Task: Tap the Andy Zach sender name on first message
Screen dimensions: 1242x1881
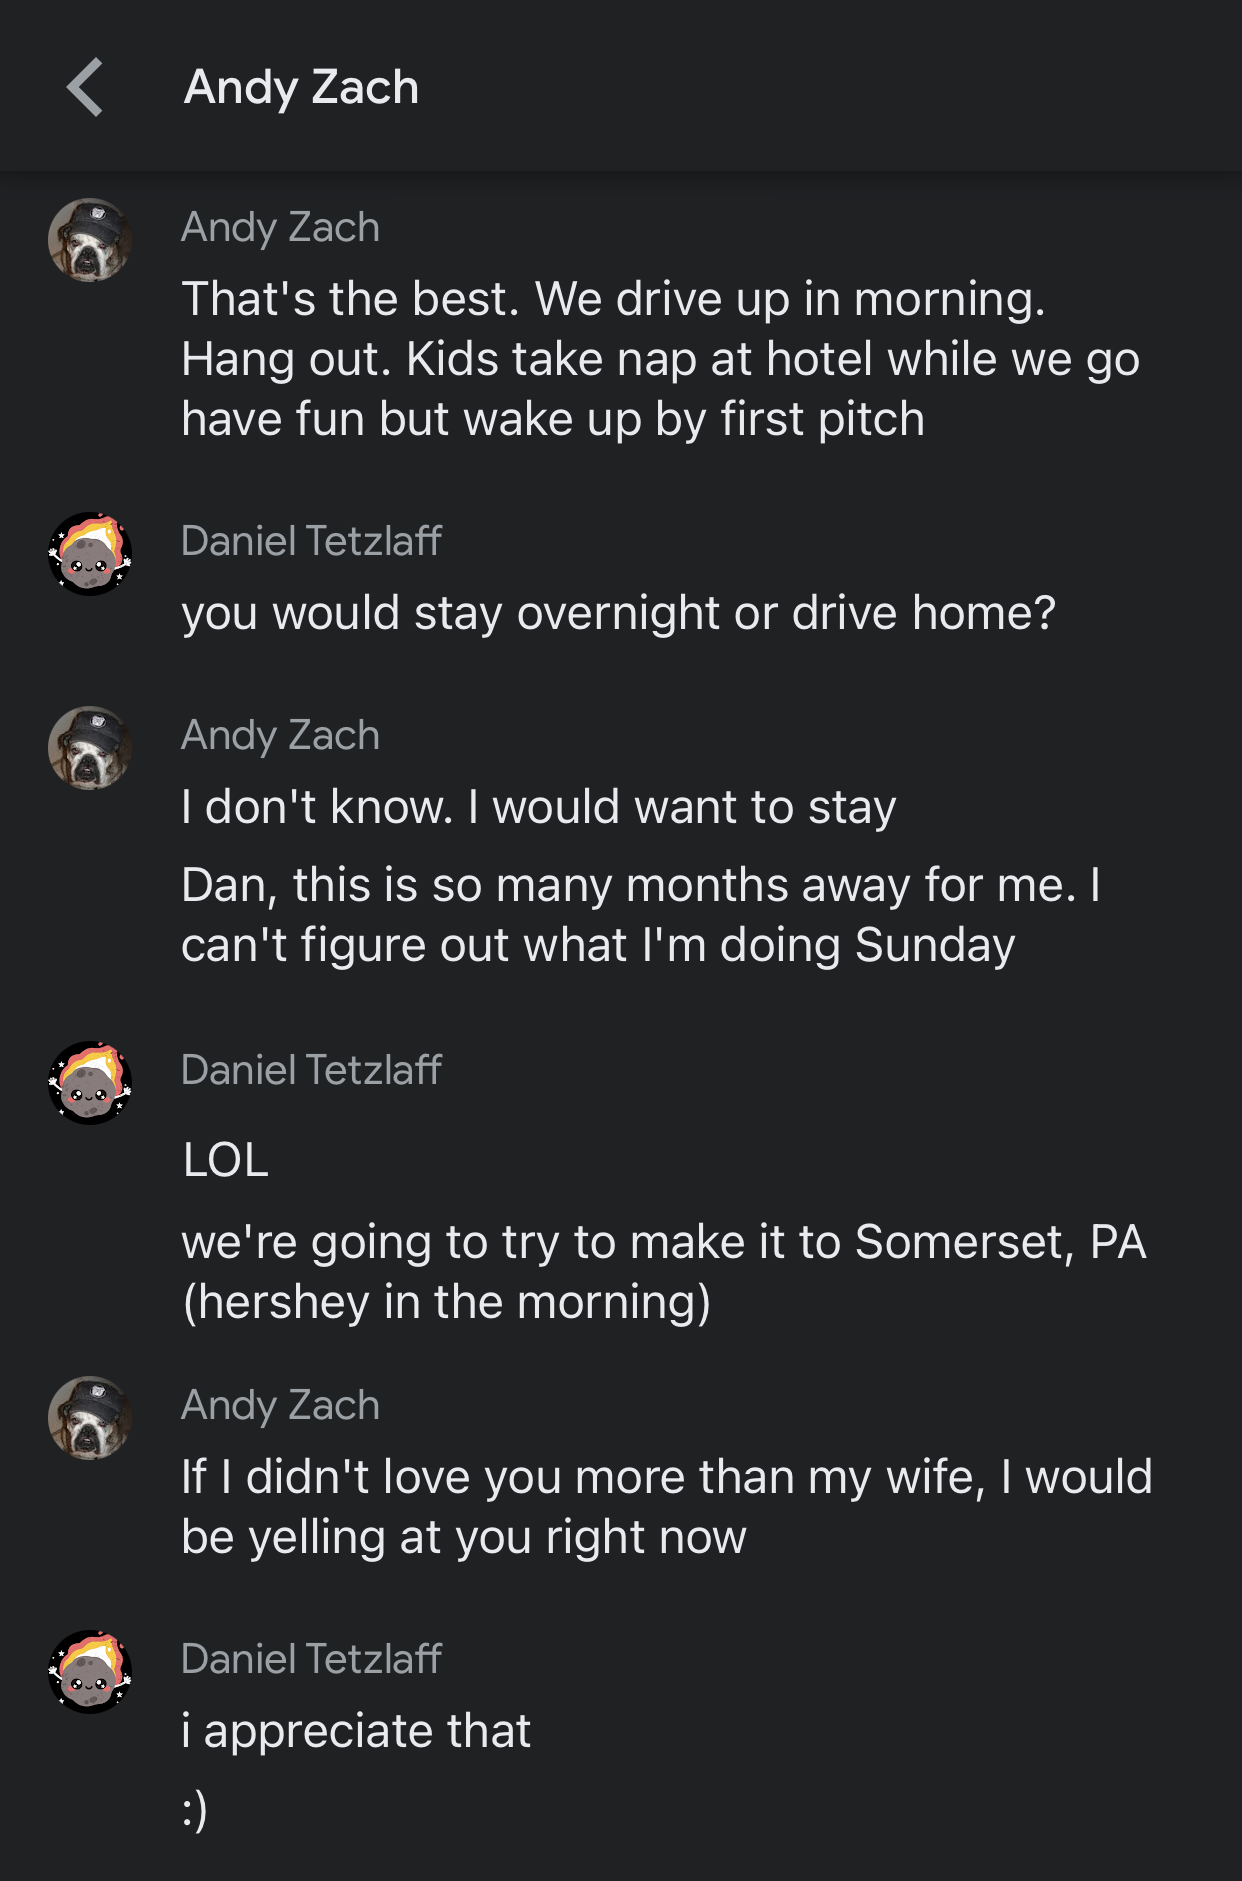Action: pos(280,228)
